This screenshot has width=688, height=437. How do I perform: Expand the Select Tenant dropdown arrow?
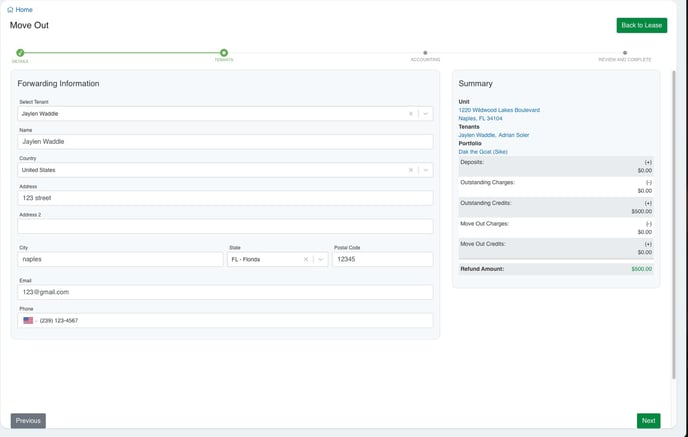pos(425,114)
